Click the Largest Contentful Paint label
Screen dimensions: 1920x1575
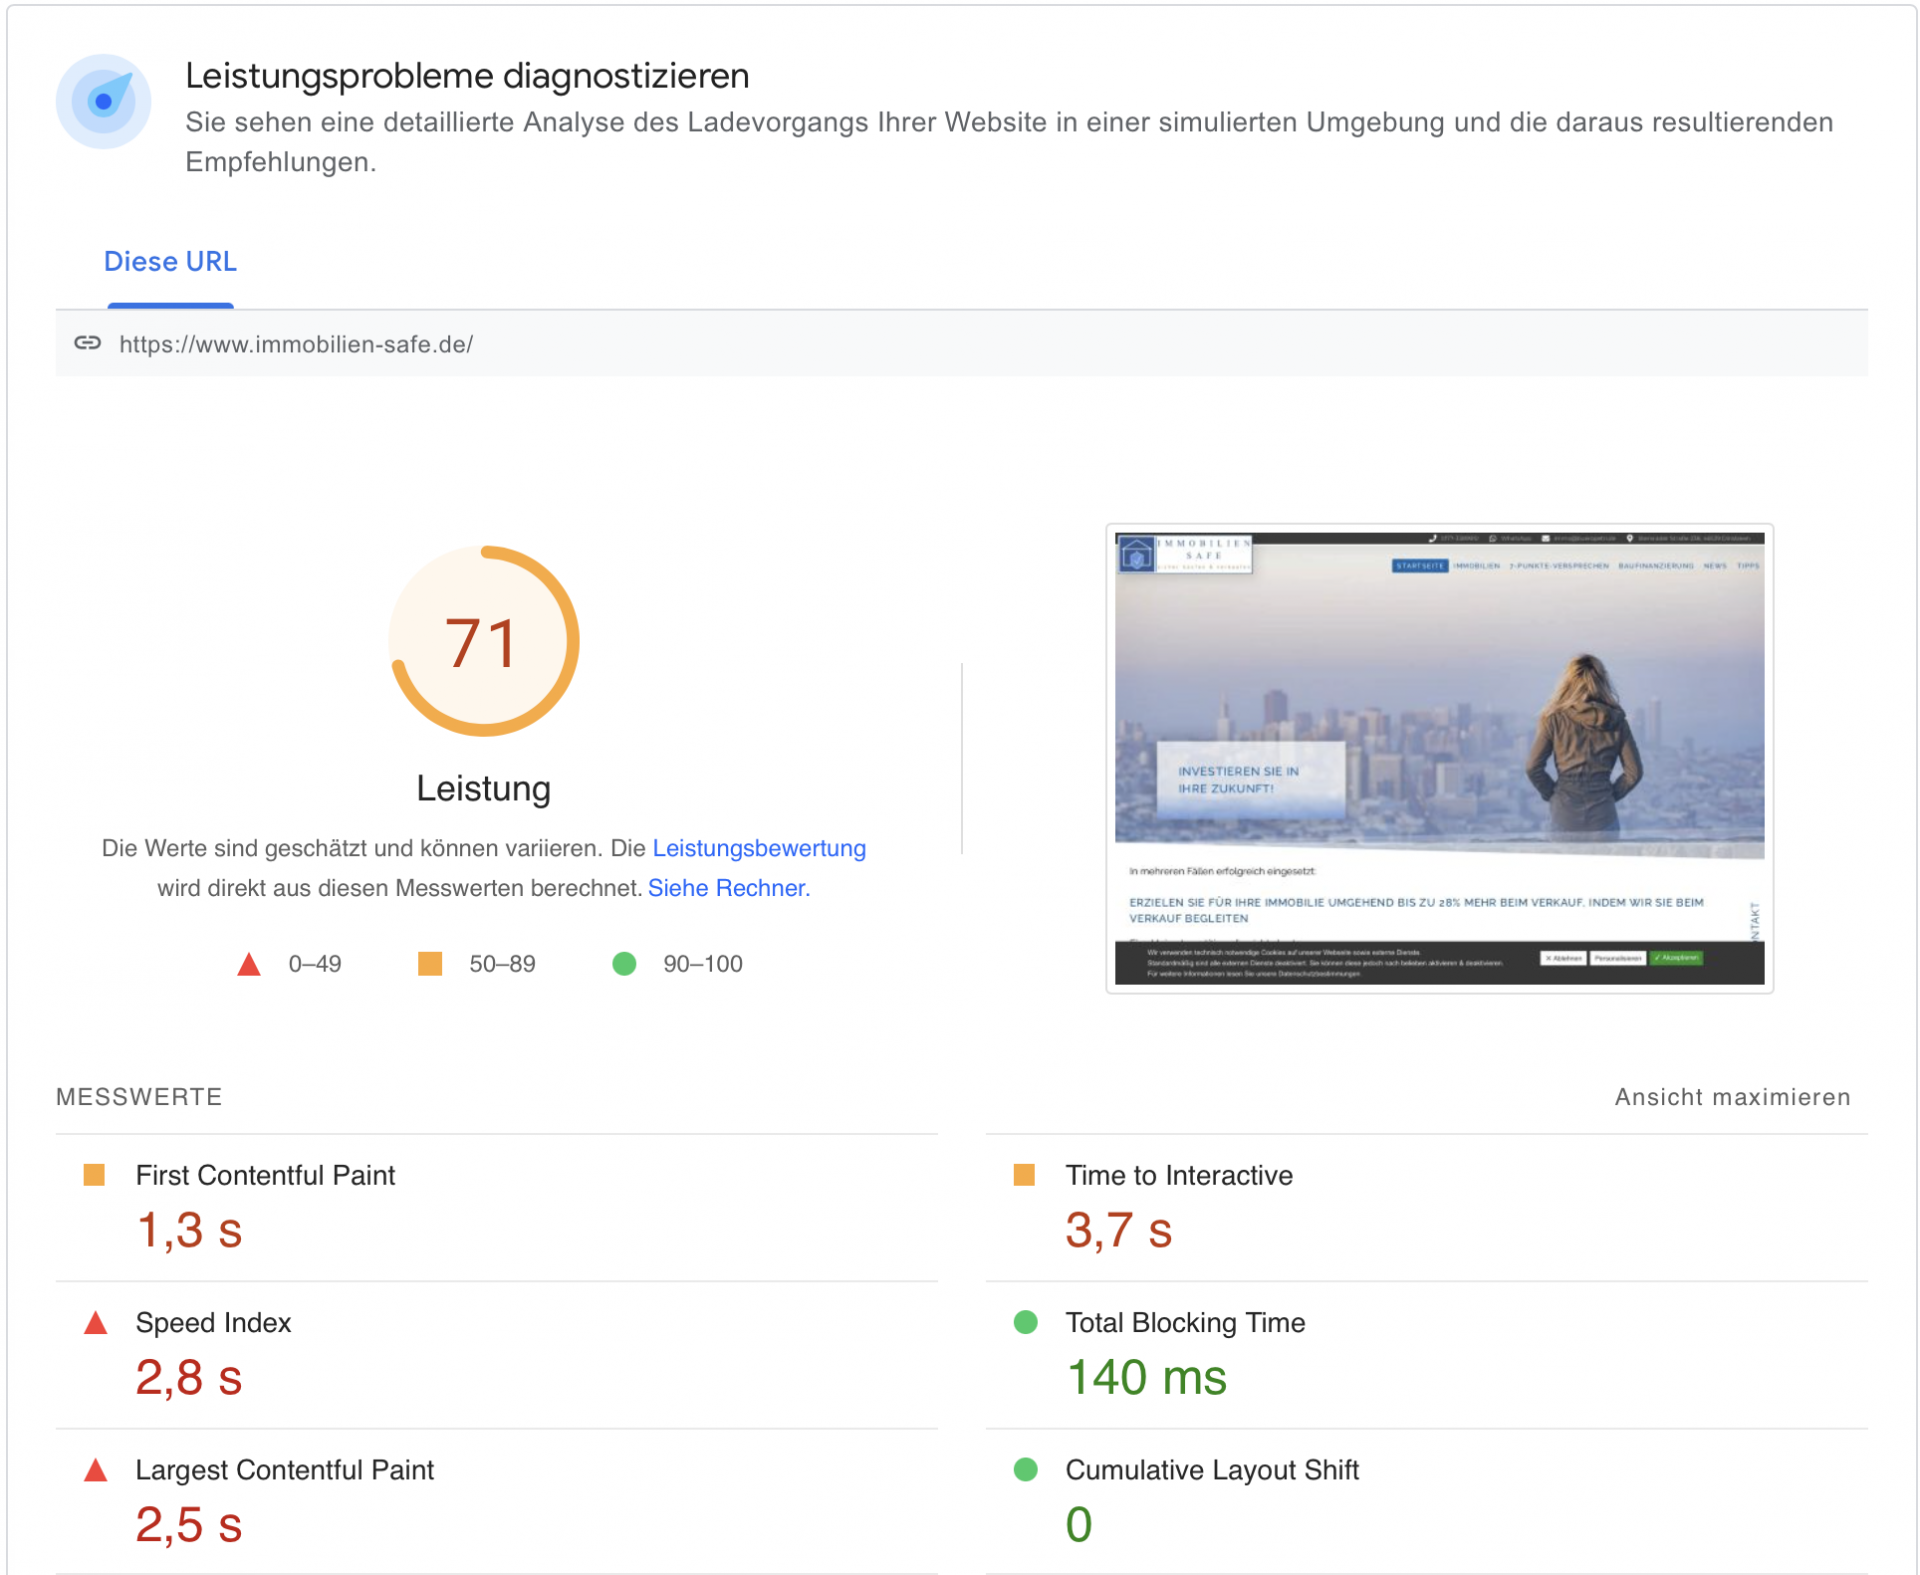tap(284, 1470)
